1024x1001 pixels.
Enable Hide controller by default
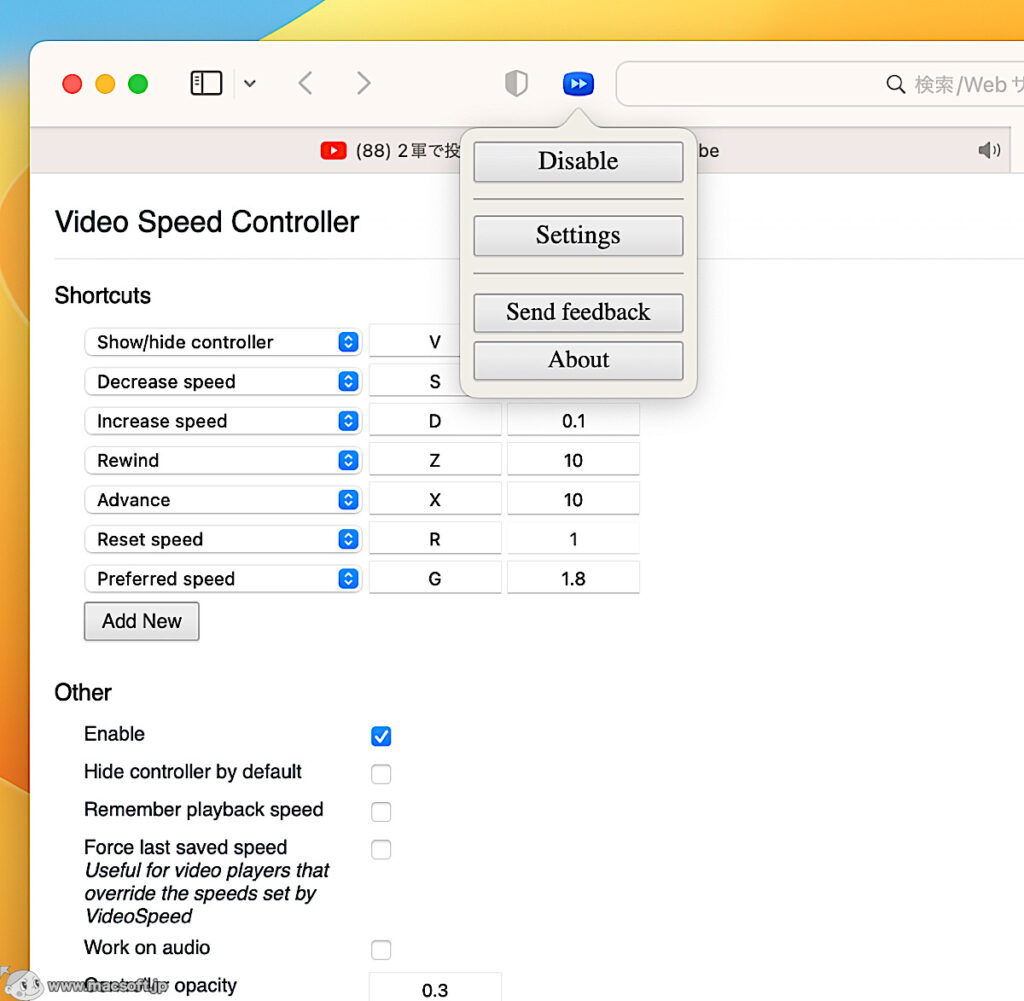click(381, 773)
